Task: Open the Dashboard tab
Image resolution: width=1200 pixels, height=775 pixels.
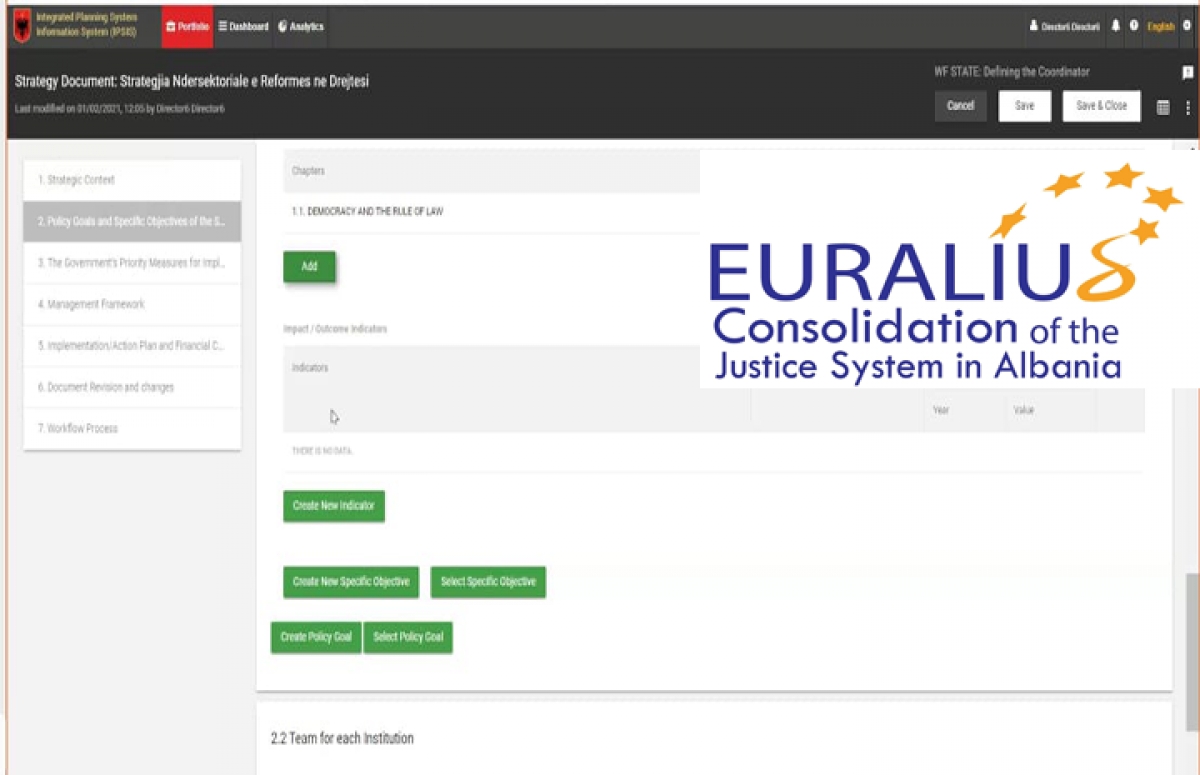Action: (243, 27)
